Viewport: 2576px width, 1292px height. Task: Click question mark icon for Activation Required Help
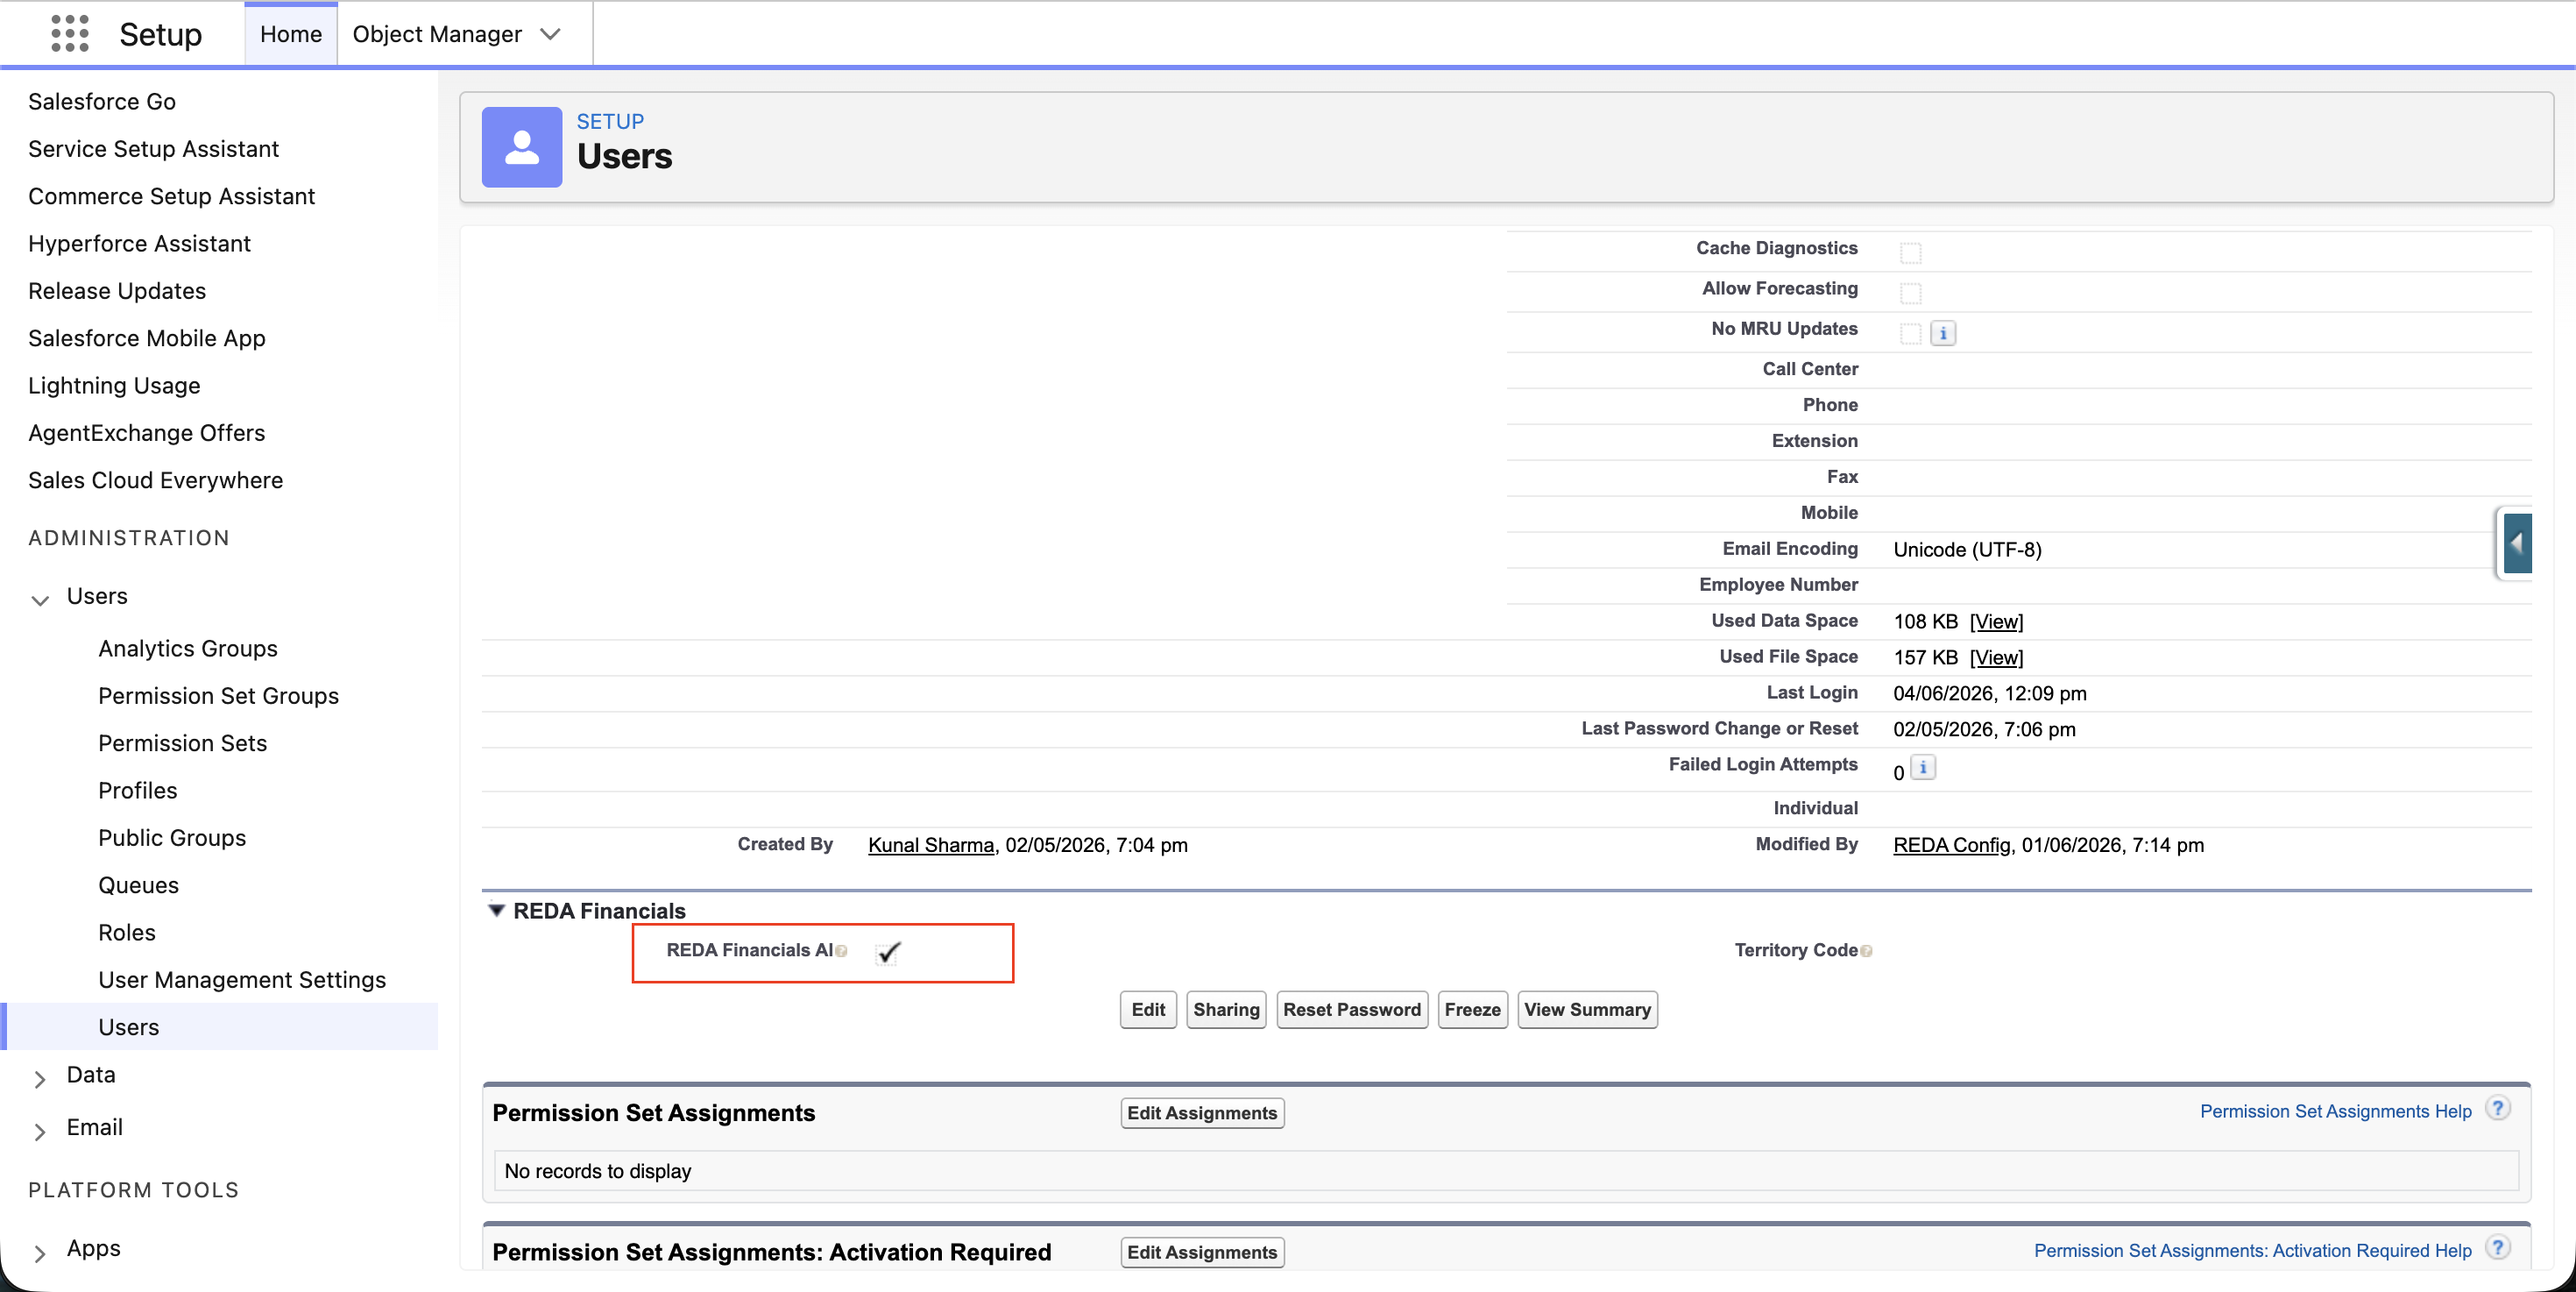pyautogui.click(x=2497, y=1248)
